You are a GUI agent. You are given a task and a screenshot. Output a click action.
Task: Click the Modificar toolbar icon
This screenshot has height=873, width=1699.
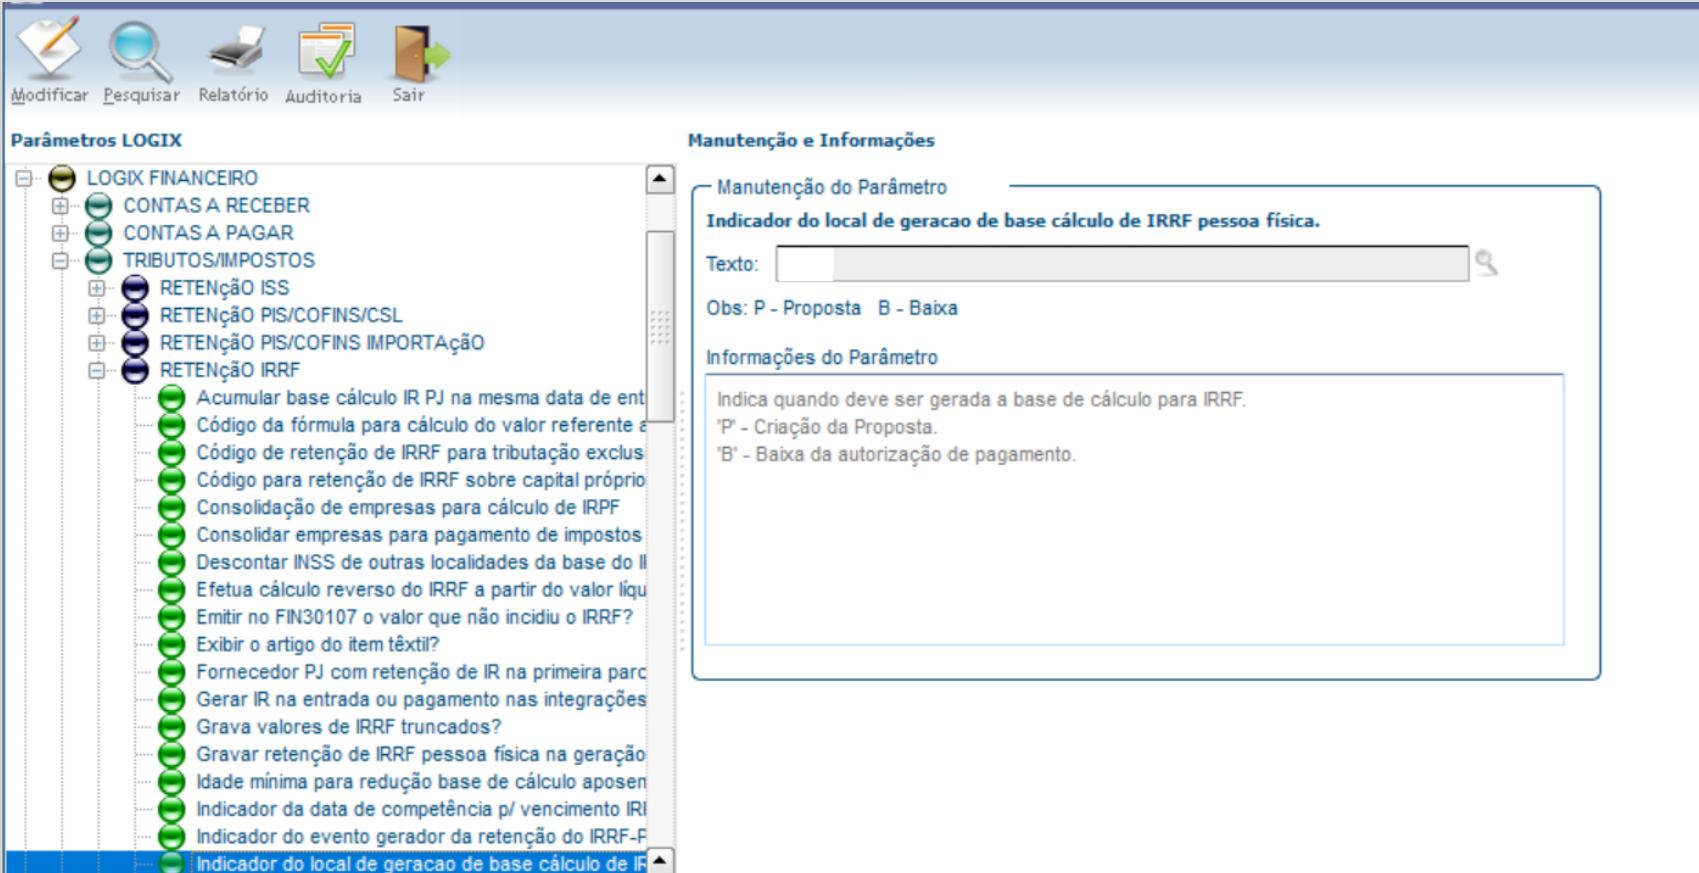click(49, 50)
